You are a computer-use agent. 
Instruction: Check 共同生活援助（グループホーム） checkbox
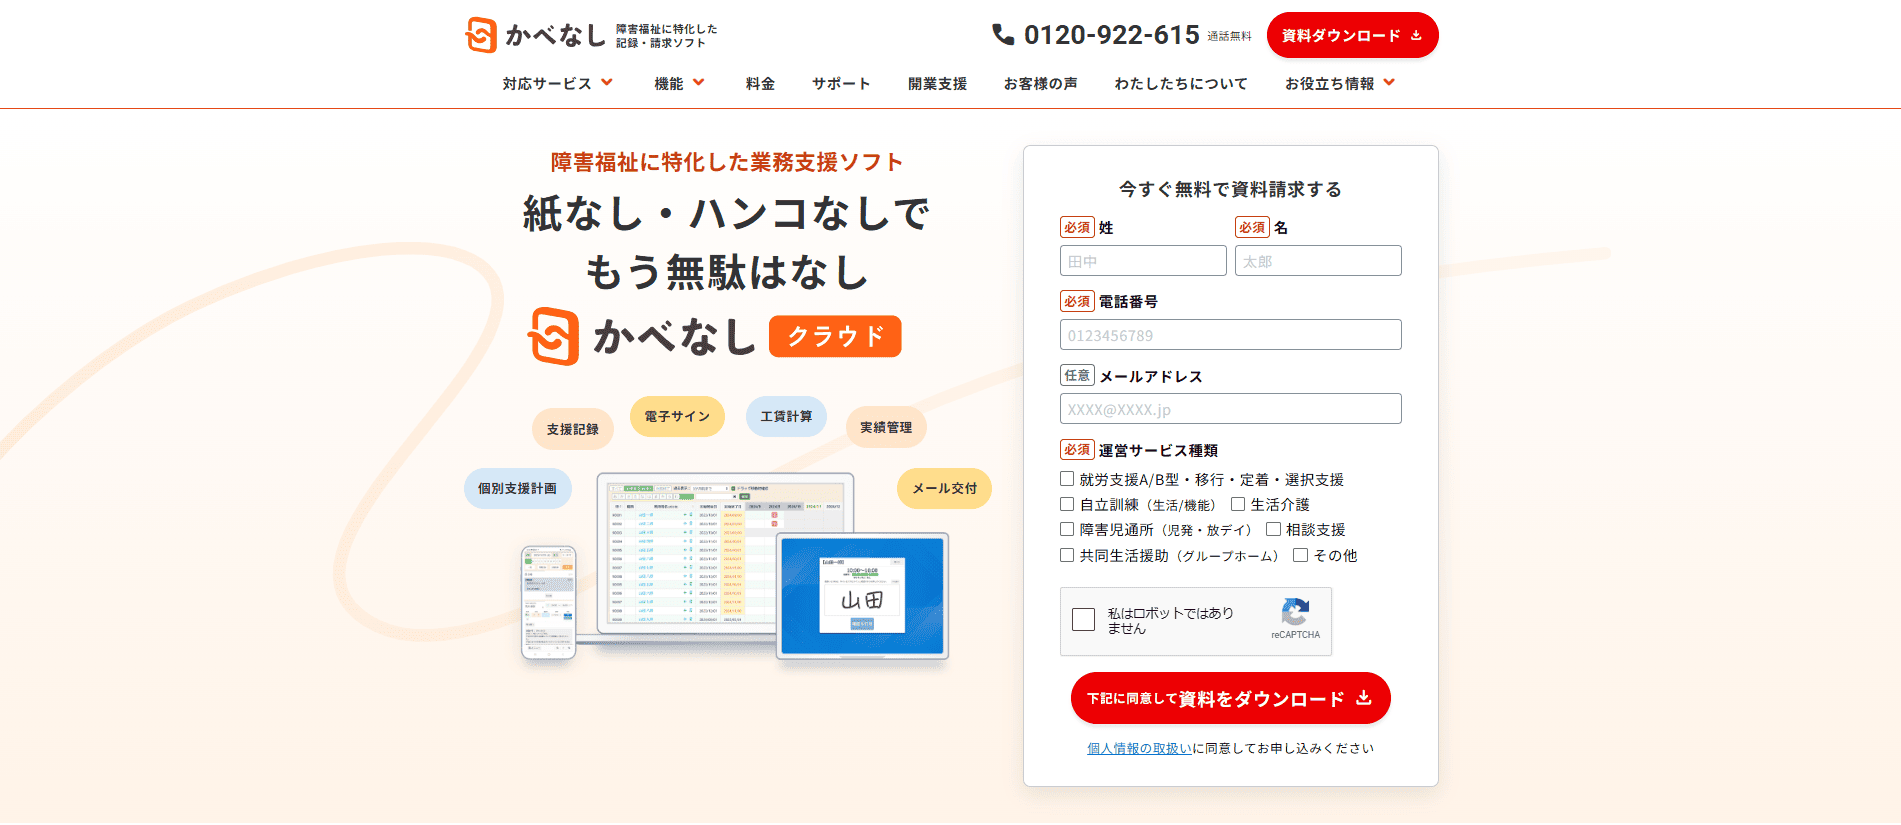click(1067, 555)
